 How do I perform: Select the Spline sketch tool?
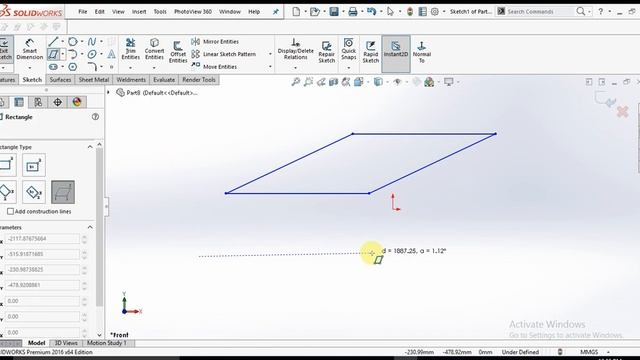(92, 42)
